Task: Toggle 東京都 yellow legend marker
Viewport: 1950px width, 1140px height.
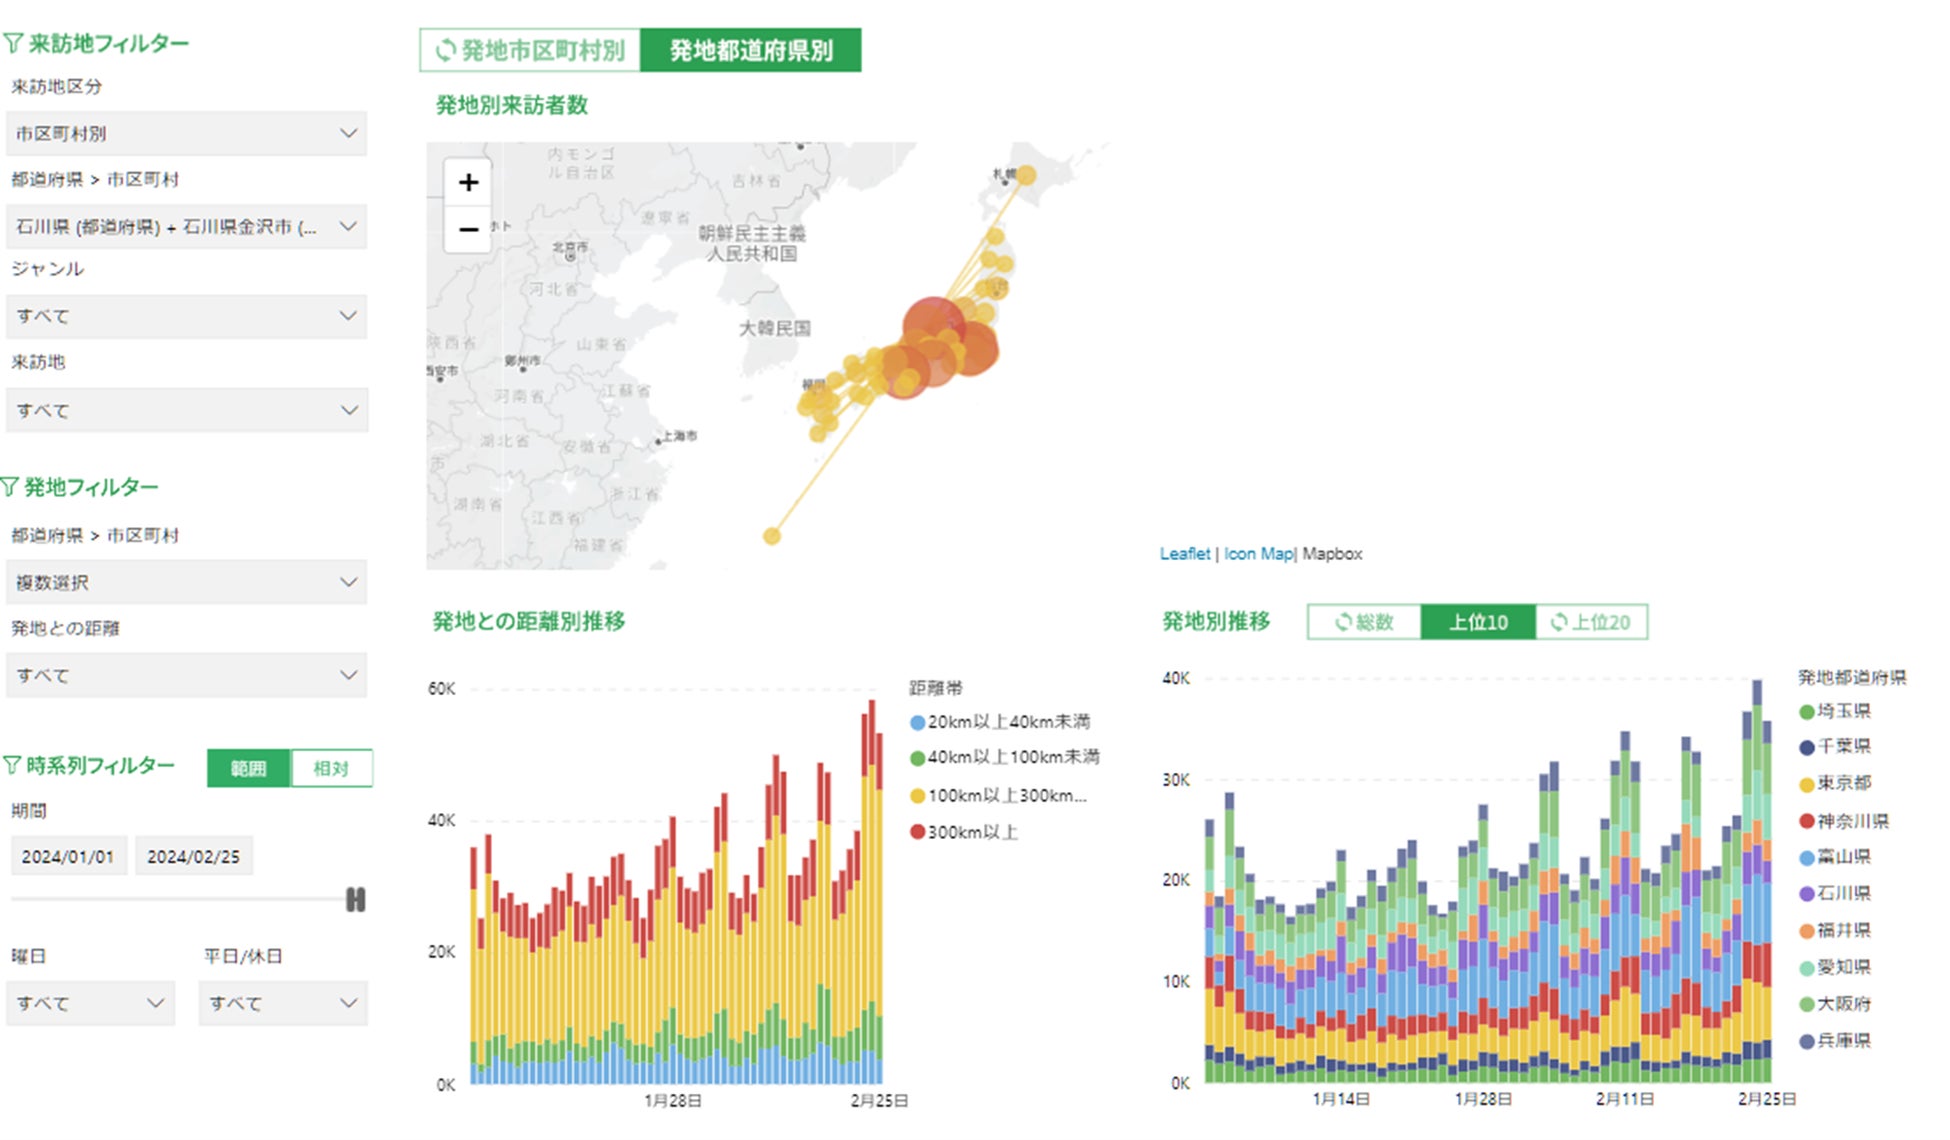Action: tap(1806, 784)
